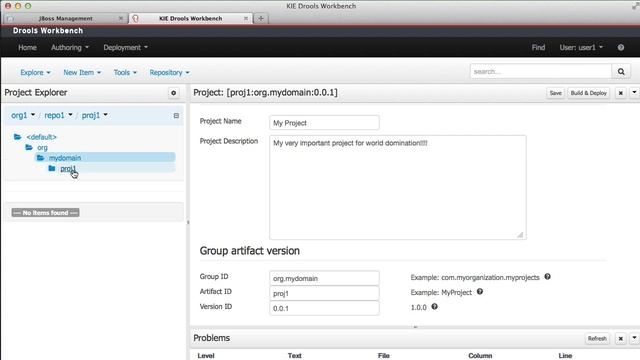Click the Save button

tap(556, 93)
